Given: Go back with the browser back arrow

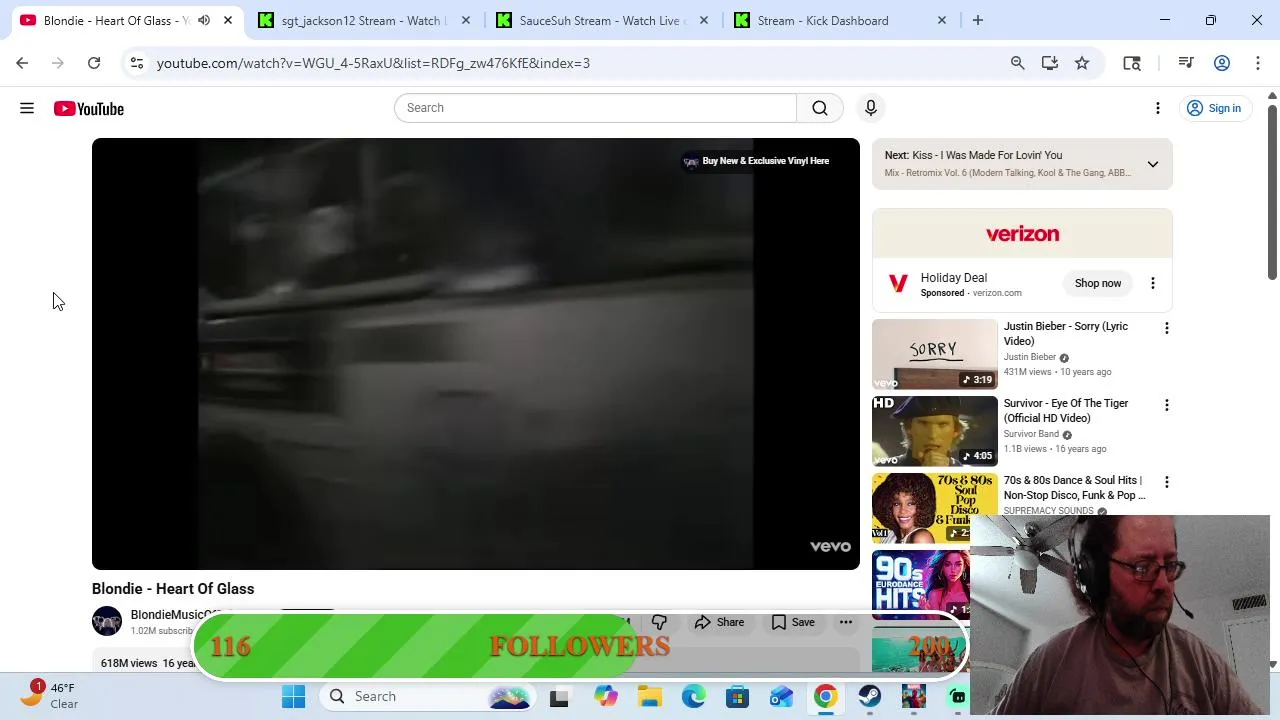Looking at the screenshot, I should (22, 63).
